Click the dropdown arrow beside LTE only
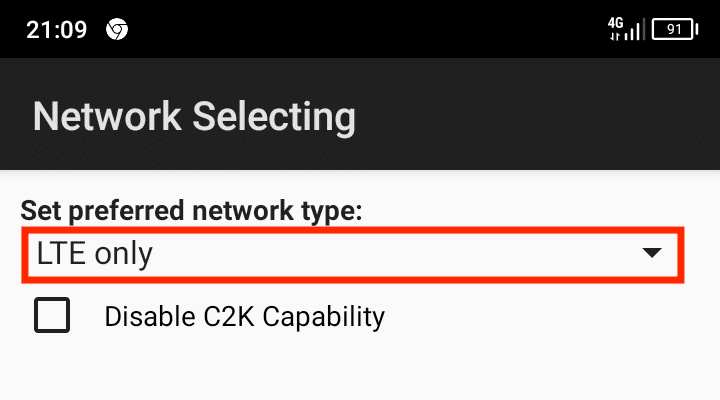Image resolution: width=720 pixels, height=400 pixels. [x=652, y=254]
